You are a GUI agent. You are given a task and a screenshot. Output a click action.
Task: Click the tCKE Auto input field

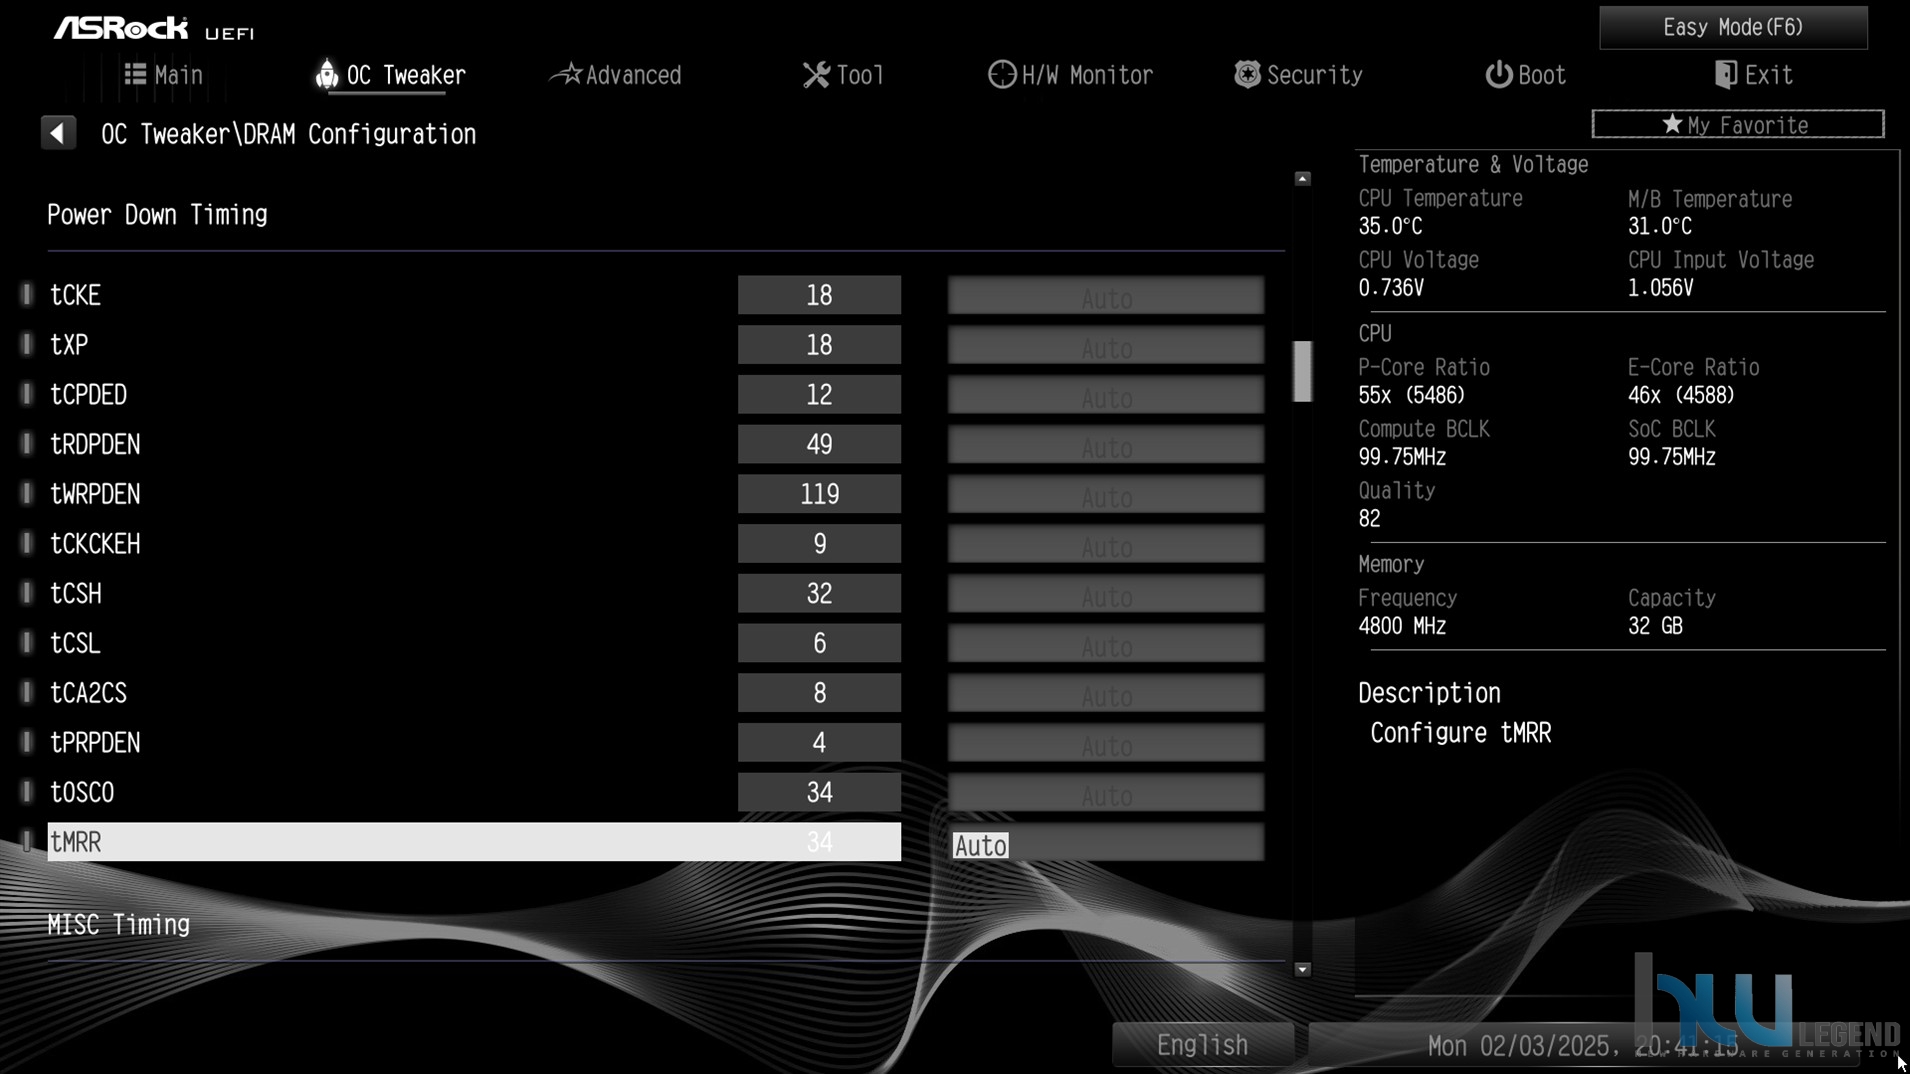tap(1106, 296)
